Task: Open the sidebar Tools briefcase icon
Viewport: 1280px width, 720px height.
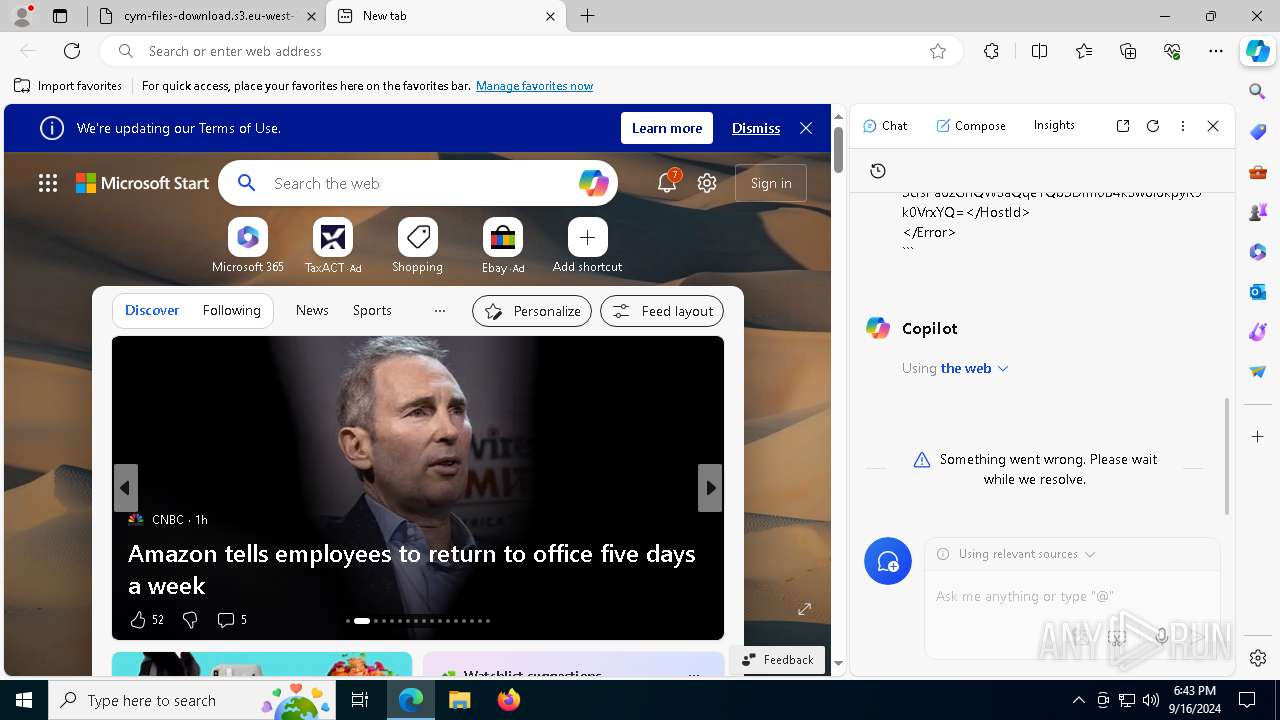Action: pyautogui.click(x=1258, y=172)
